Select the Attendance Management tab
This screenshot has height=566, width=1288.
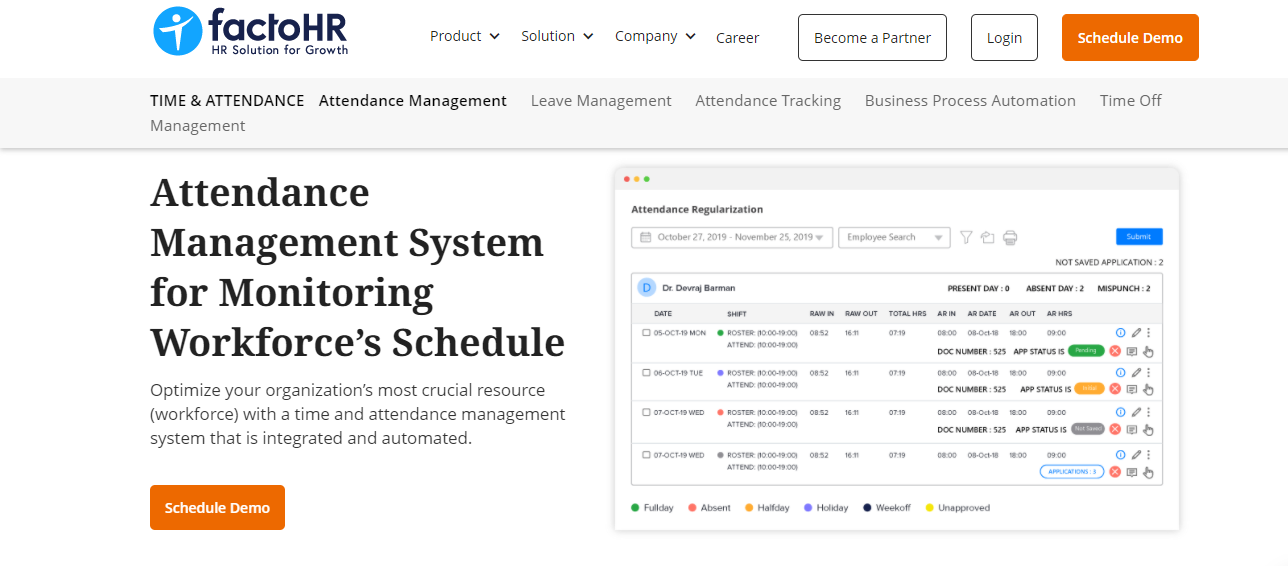click(413, 101)
